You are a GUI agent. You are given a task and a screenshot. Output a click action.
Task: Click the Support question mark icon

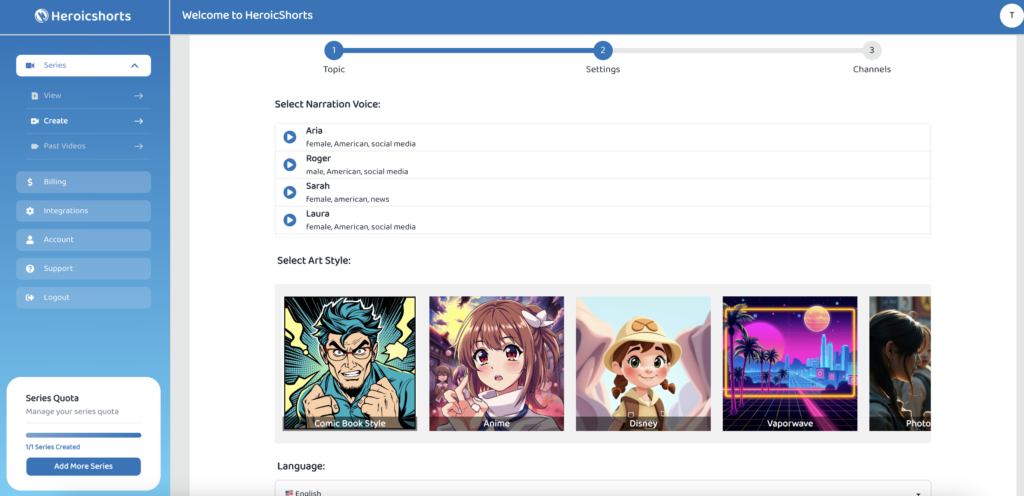point(30,269)
